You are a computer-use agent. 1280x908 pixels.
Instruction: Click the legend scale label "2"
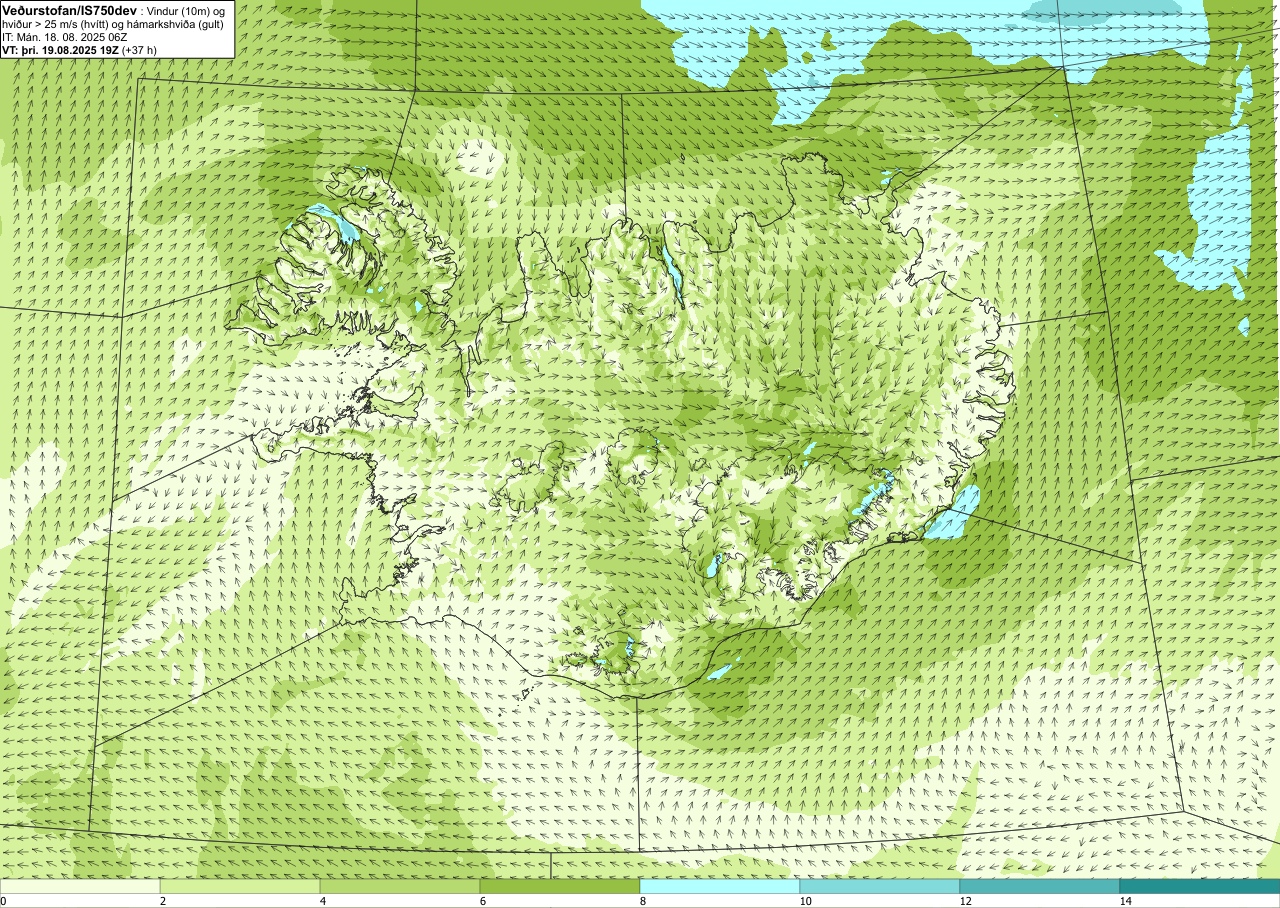coord(162,901)
